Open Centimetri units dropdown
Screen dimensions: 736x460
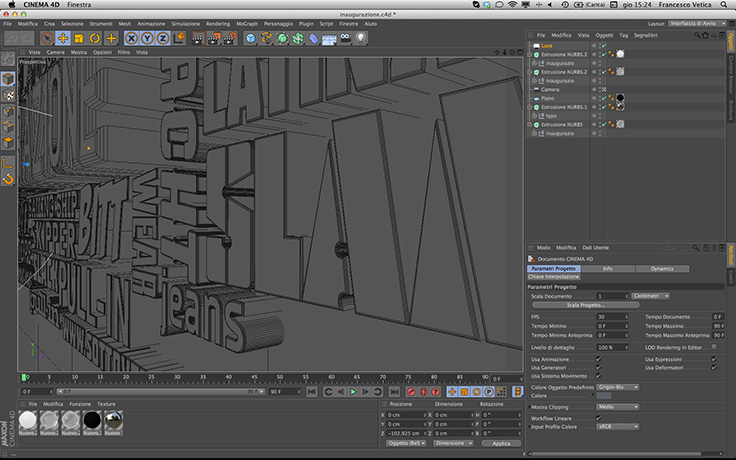[x=651, y=296]
